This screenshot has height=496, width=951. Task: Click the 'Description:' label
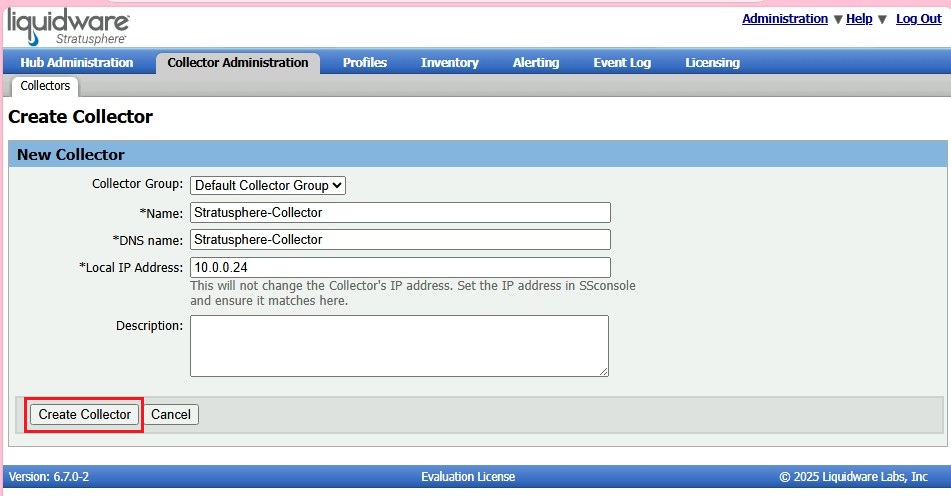point(149,326)
